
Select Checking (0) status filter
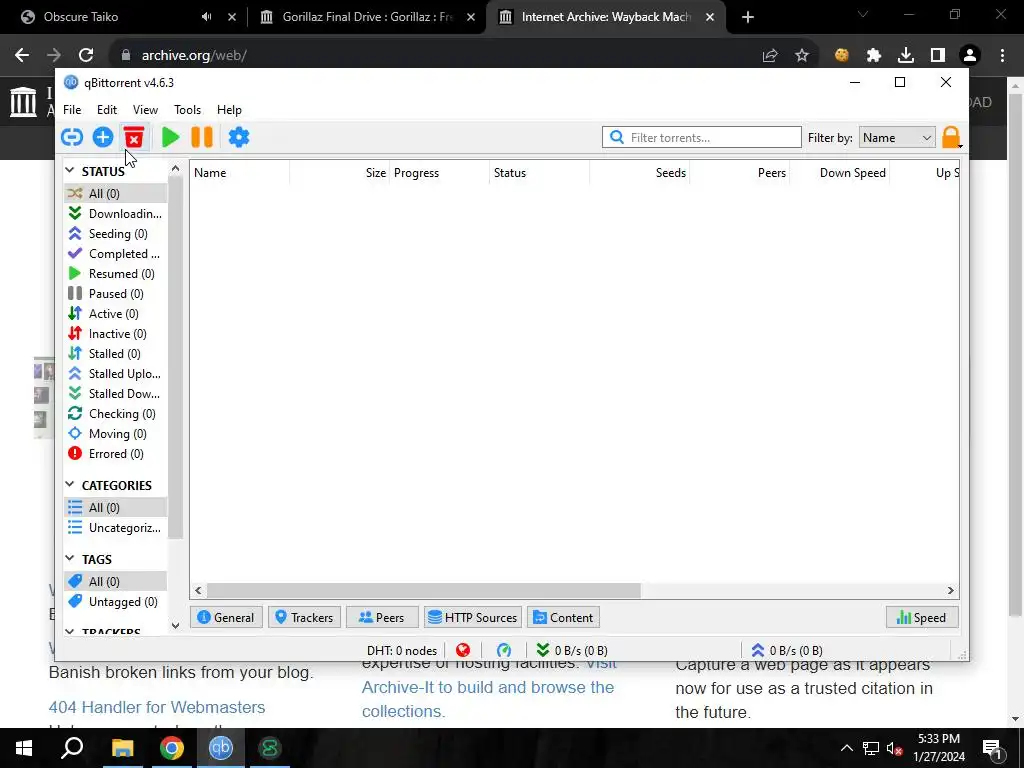coord(116,414)
